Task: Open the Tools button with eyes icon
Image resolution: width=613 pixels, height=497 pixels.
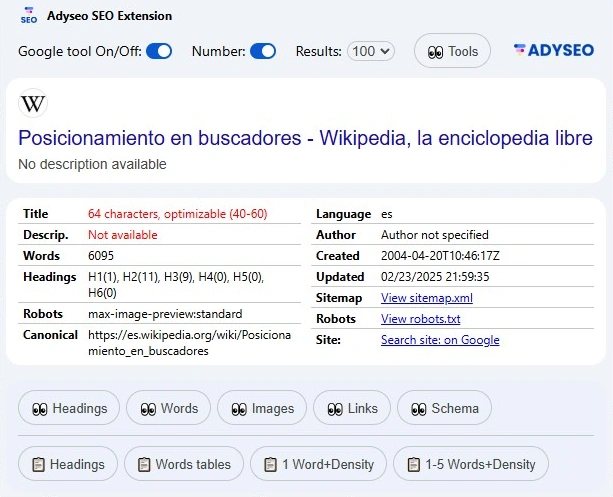Action: tap(452, 51)
